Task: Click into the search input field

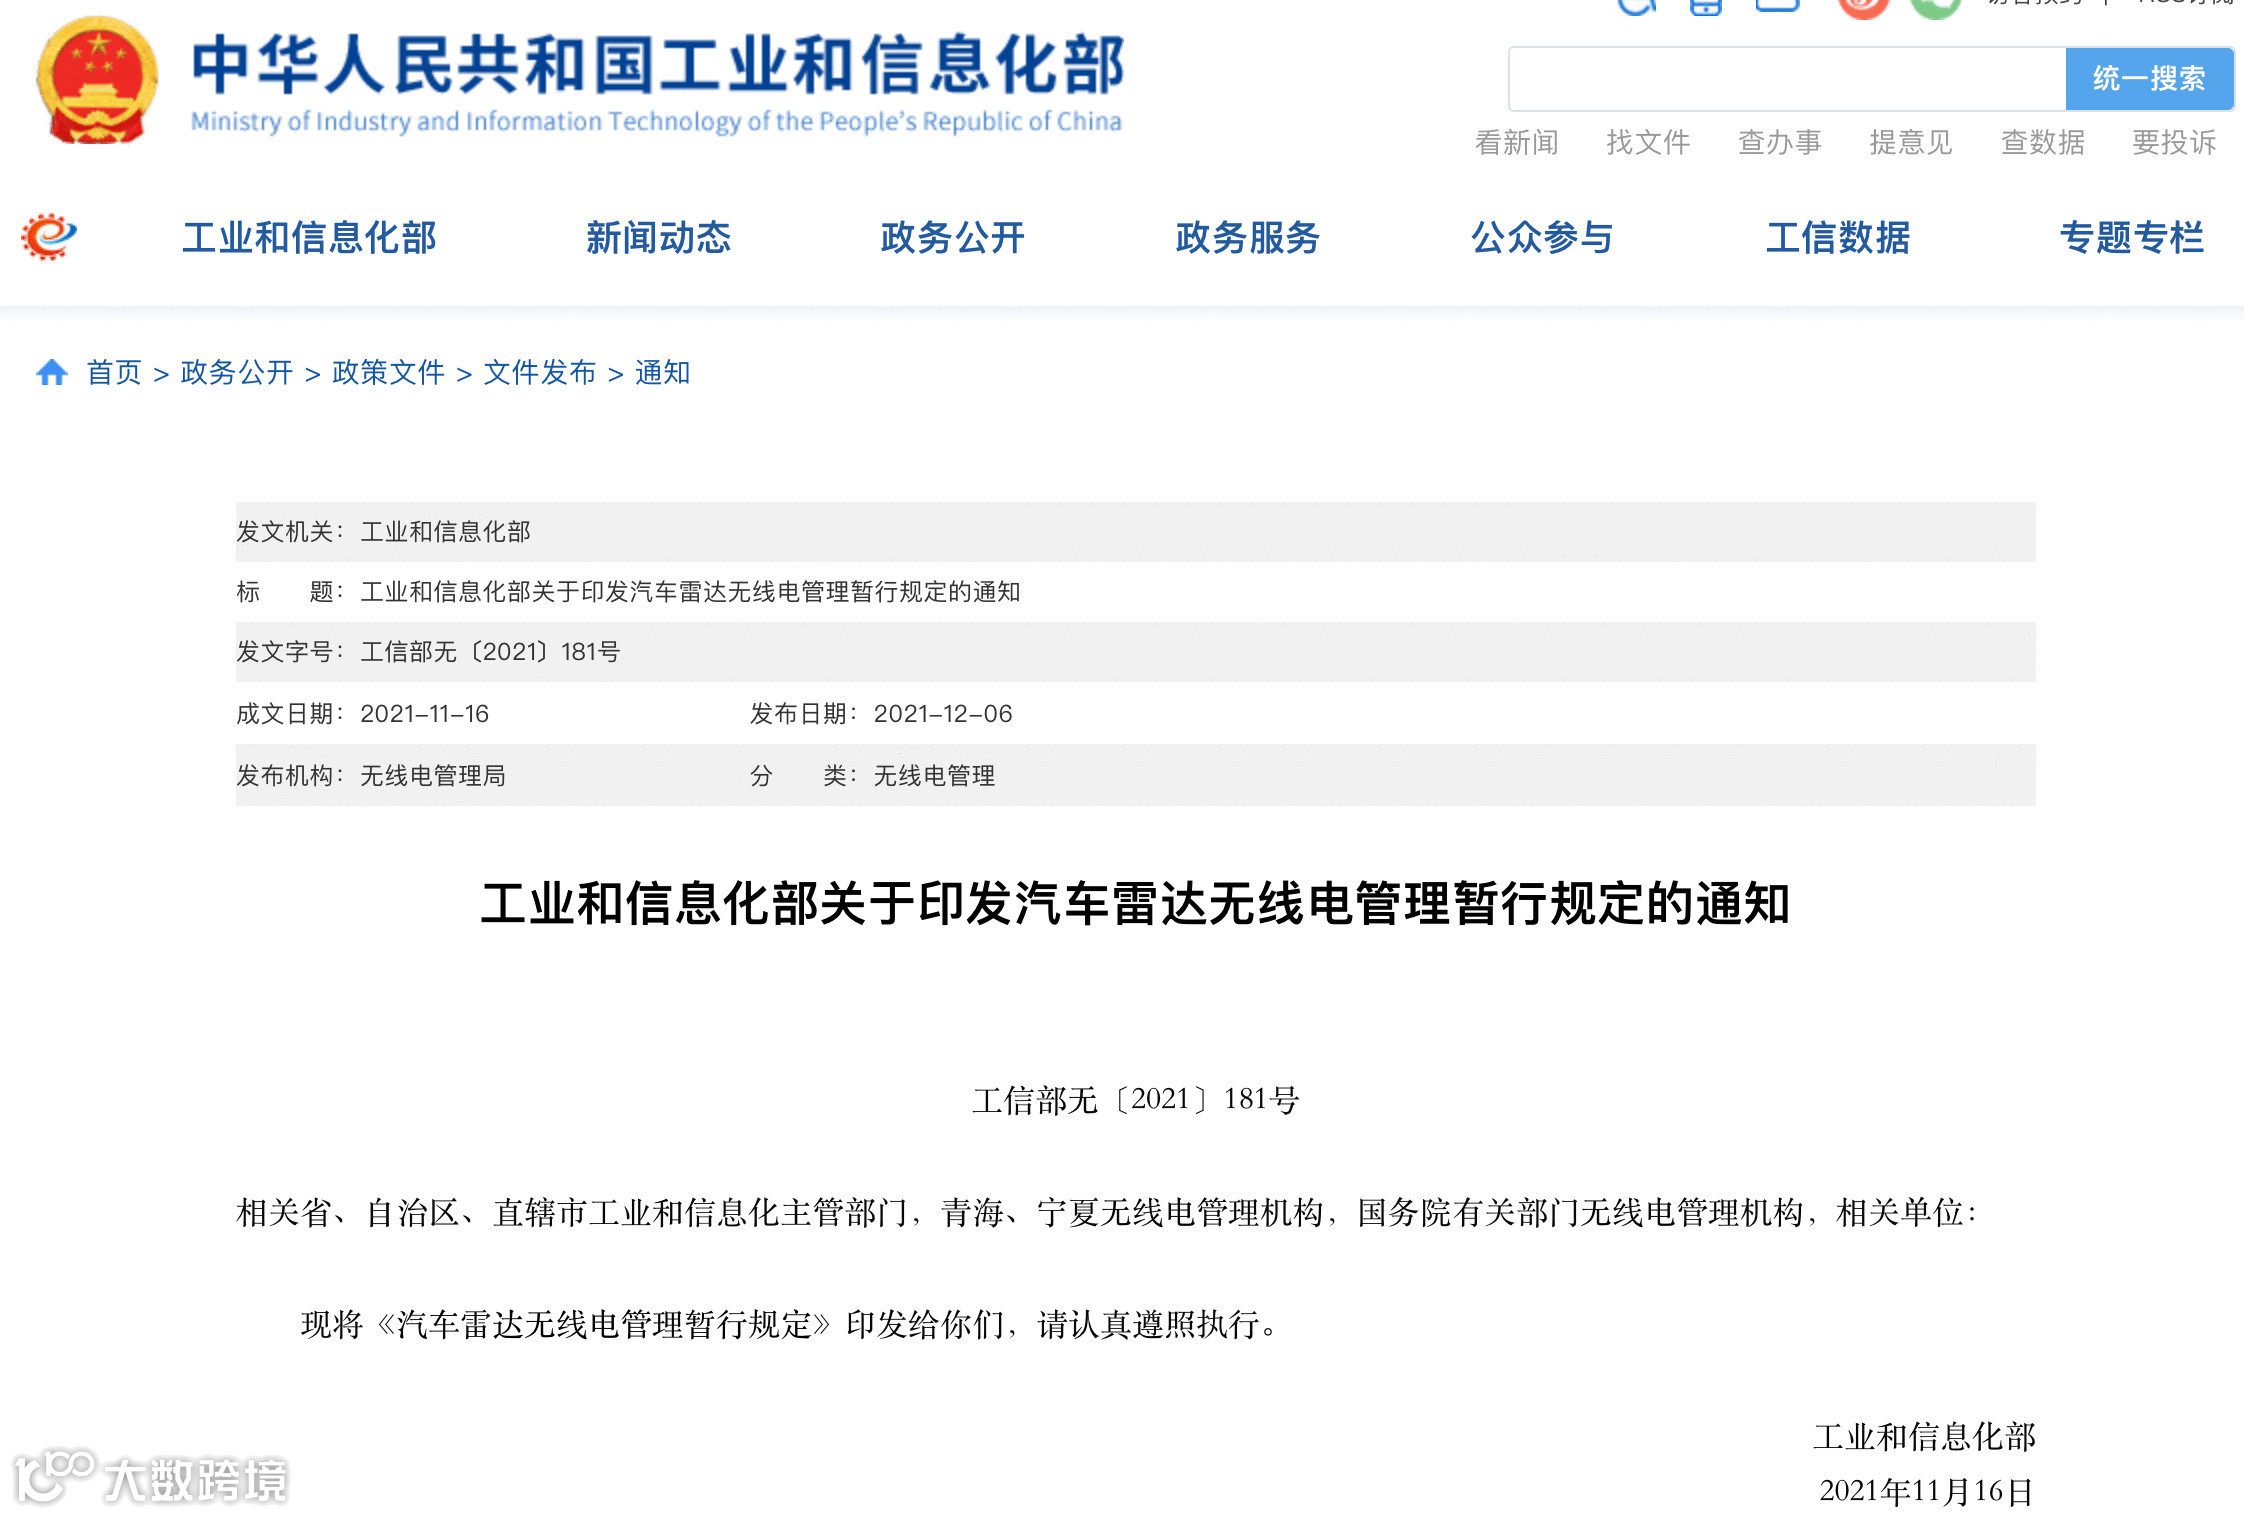Action: (x=1786, y=79)
